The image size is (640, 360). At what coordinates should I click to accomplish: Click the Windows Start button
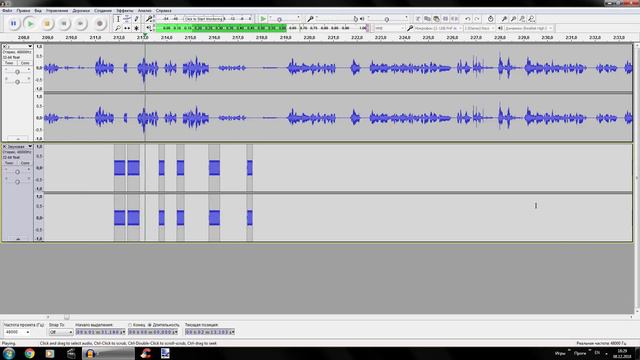(x=9, y=353)
